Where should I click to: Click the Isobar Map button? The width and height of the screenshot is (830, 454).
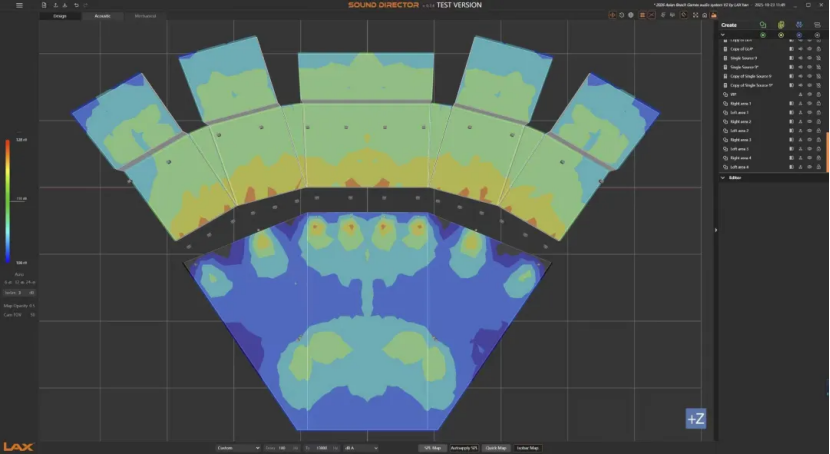point(527,448)
